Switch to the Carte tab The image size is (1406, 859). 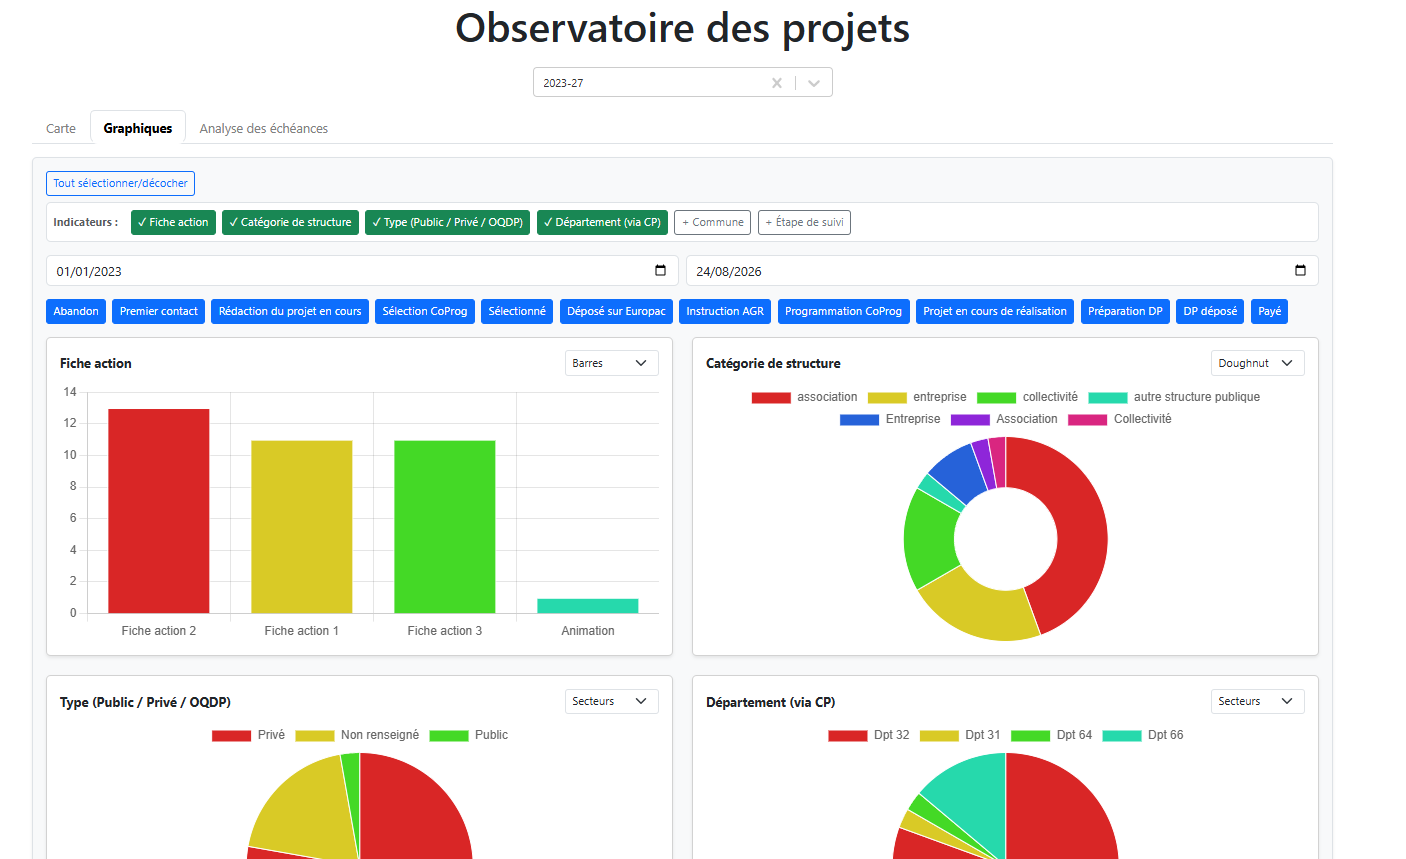click(x=61, y=128)
